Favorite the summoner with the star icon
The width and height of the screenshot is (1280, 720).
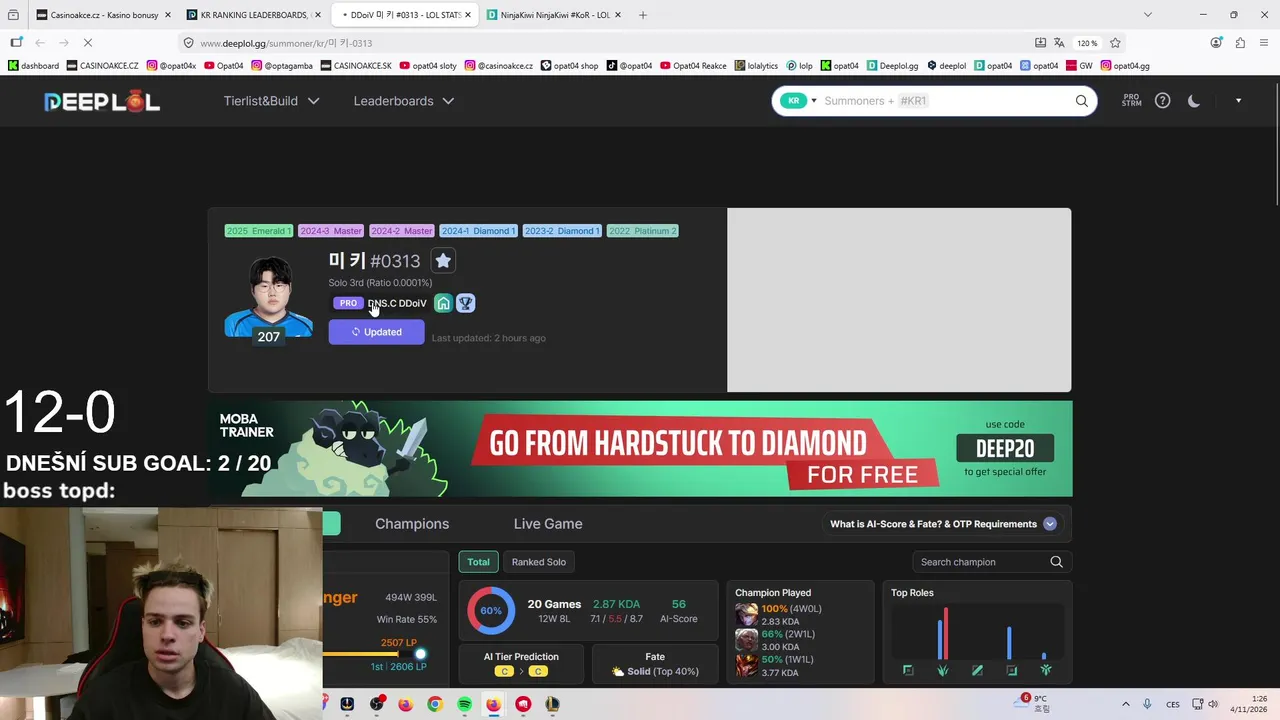(x=443, y=261)
